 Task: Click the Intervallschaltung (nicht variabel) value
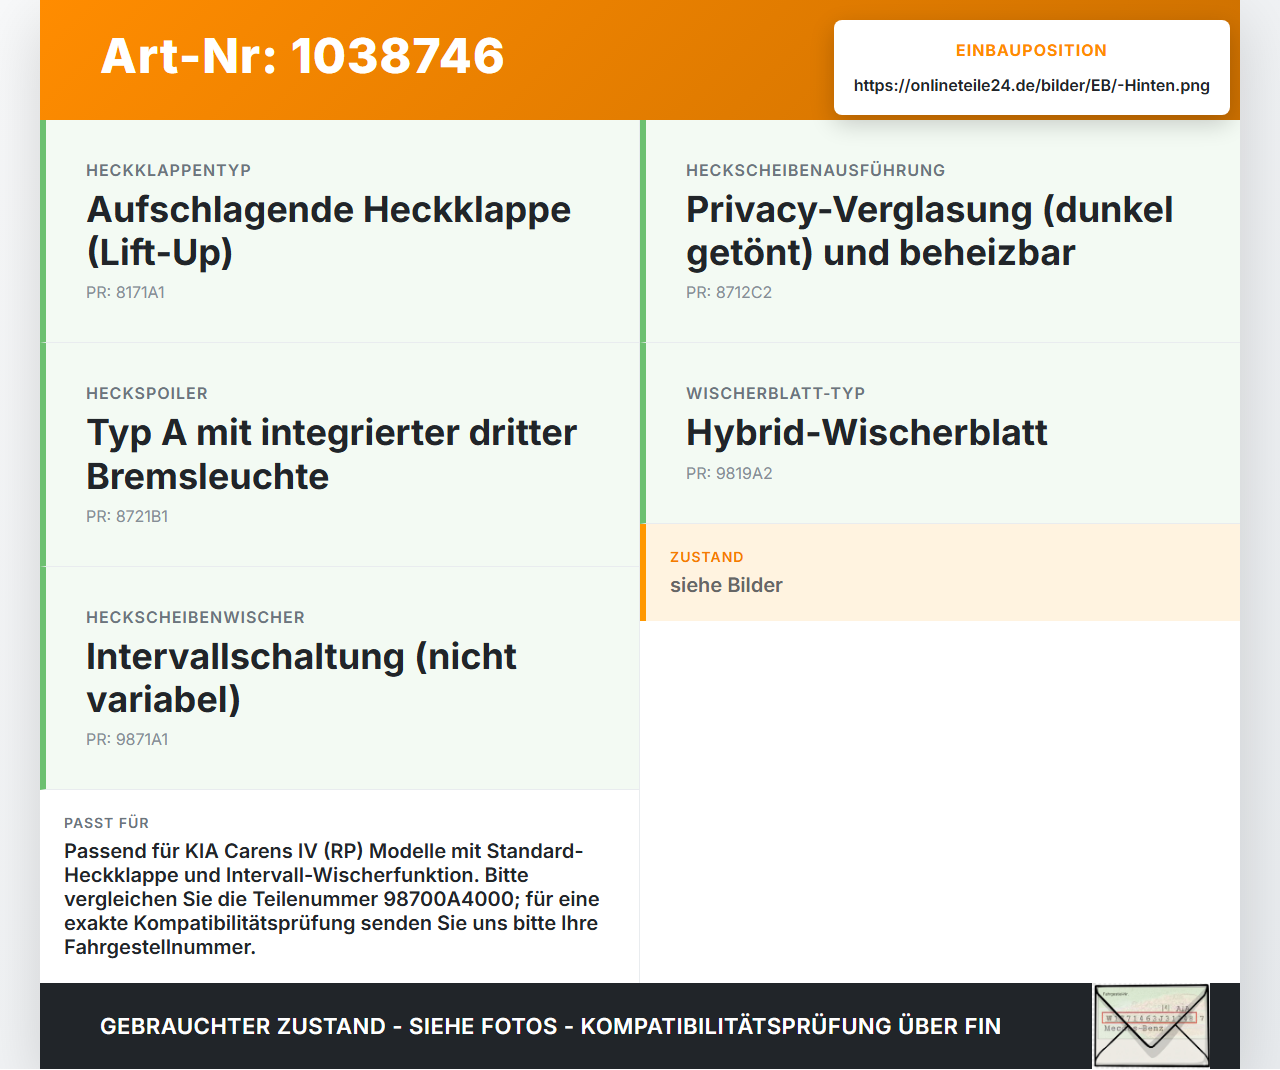[x=301, y=678]
